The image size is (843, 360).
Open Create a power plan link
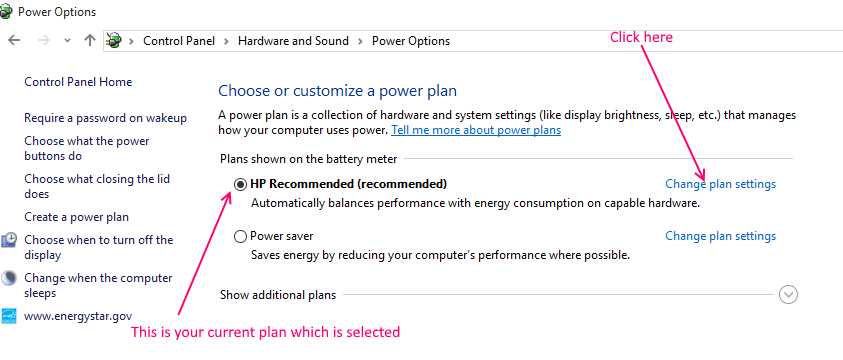point(76,217)
